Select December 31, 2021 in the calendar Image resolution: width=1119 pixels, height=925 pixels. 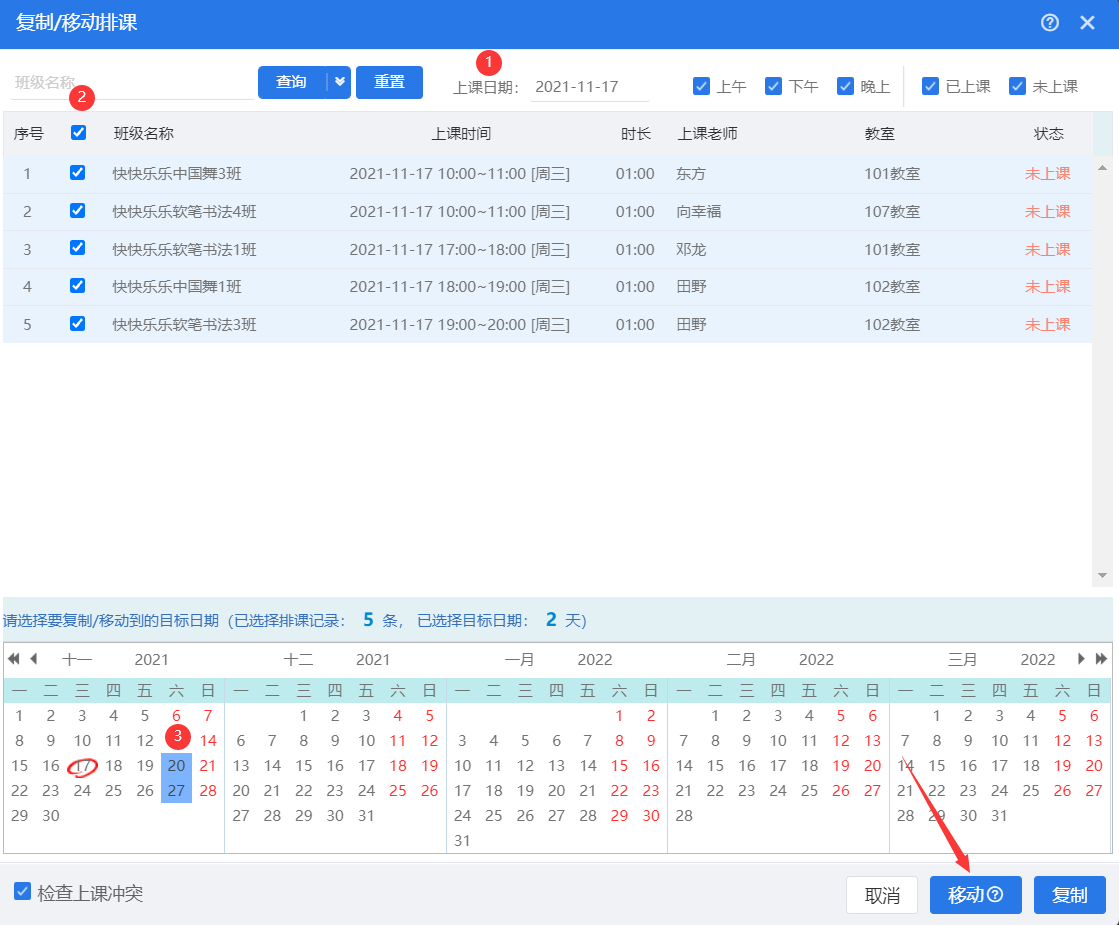point(366,815)
